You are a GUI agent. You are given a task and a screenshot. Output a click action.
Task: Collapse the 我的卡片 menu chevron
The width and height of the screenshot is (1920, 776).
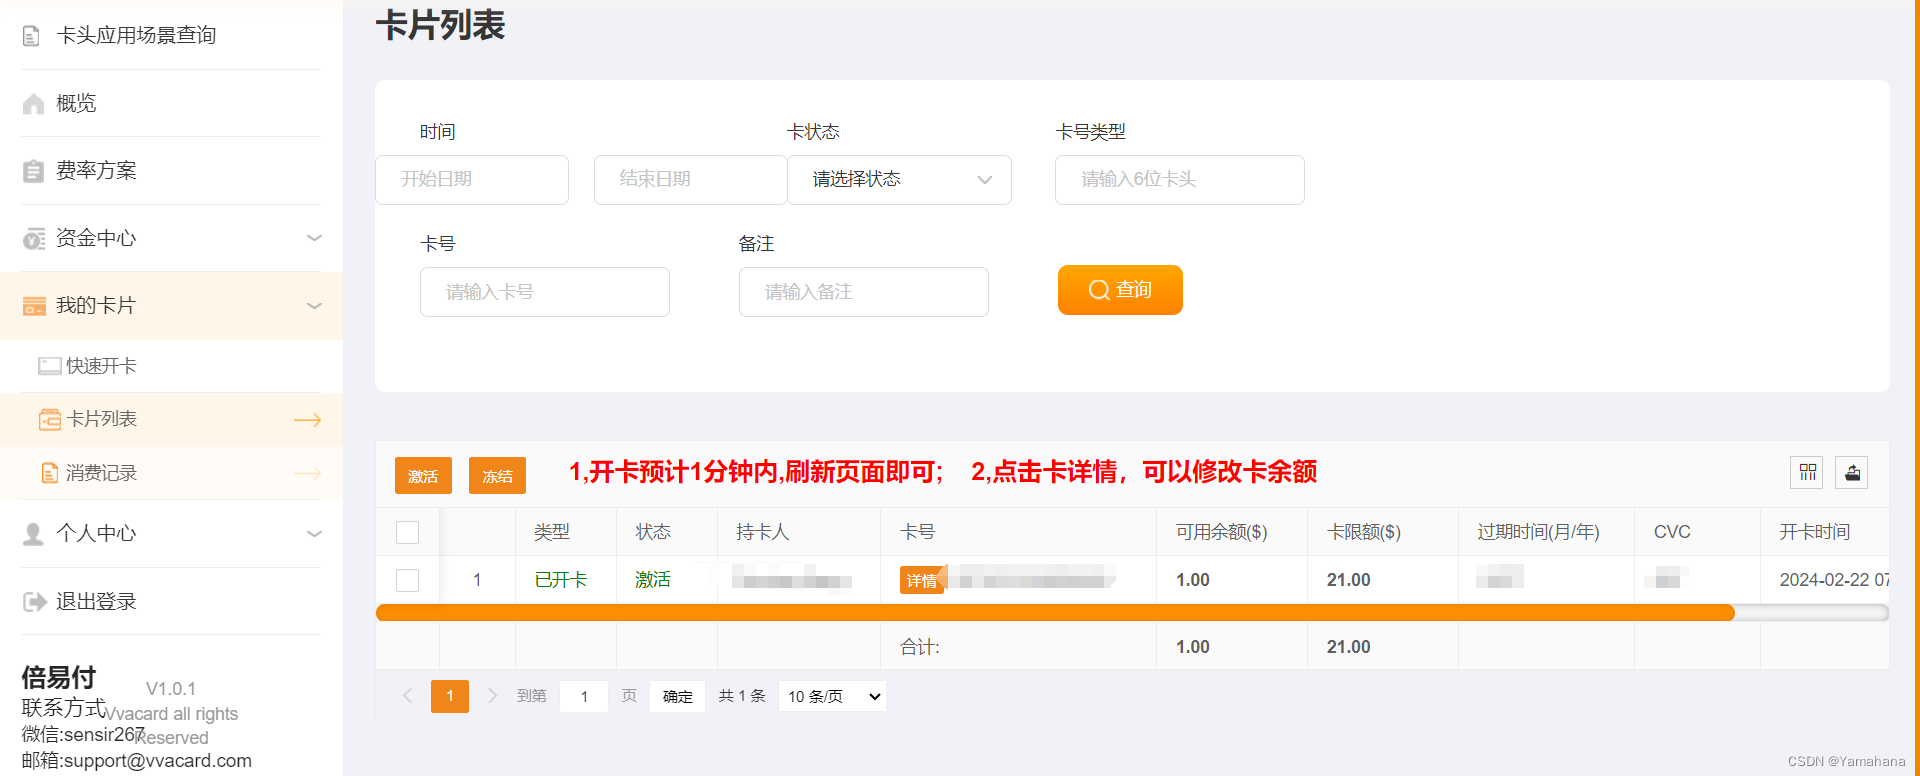point(314,306)
